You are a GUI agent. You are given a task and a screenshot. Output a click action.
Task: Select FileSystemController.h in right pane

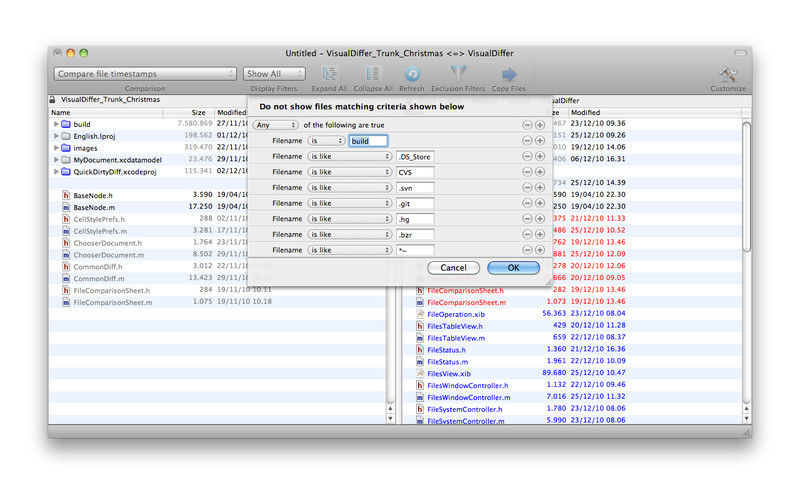tap(465, 409)
